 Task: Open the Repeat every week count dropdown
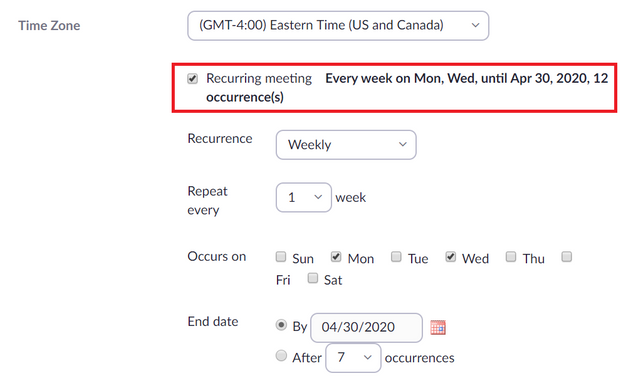tap(303, 197)
